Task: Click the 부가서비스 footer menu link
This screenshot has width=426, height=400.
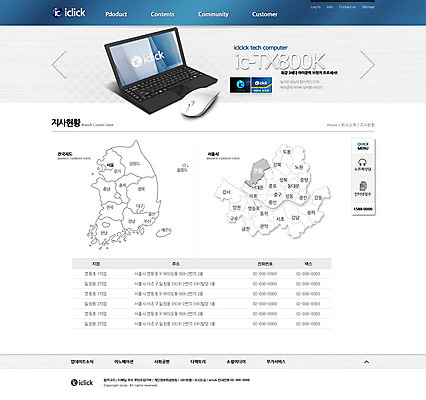Action: click(276, 362)
